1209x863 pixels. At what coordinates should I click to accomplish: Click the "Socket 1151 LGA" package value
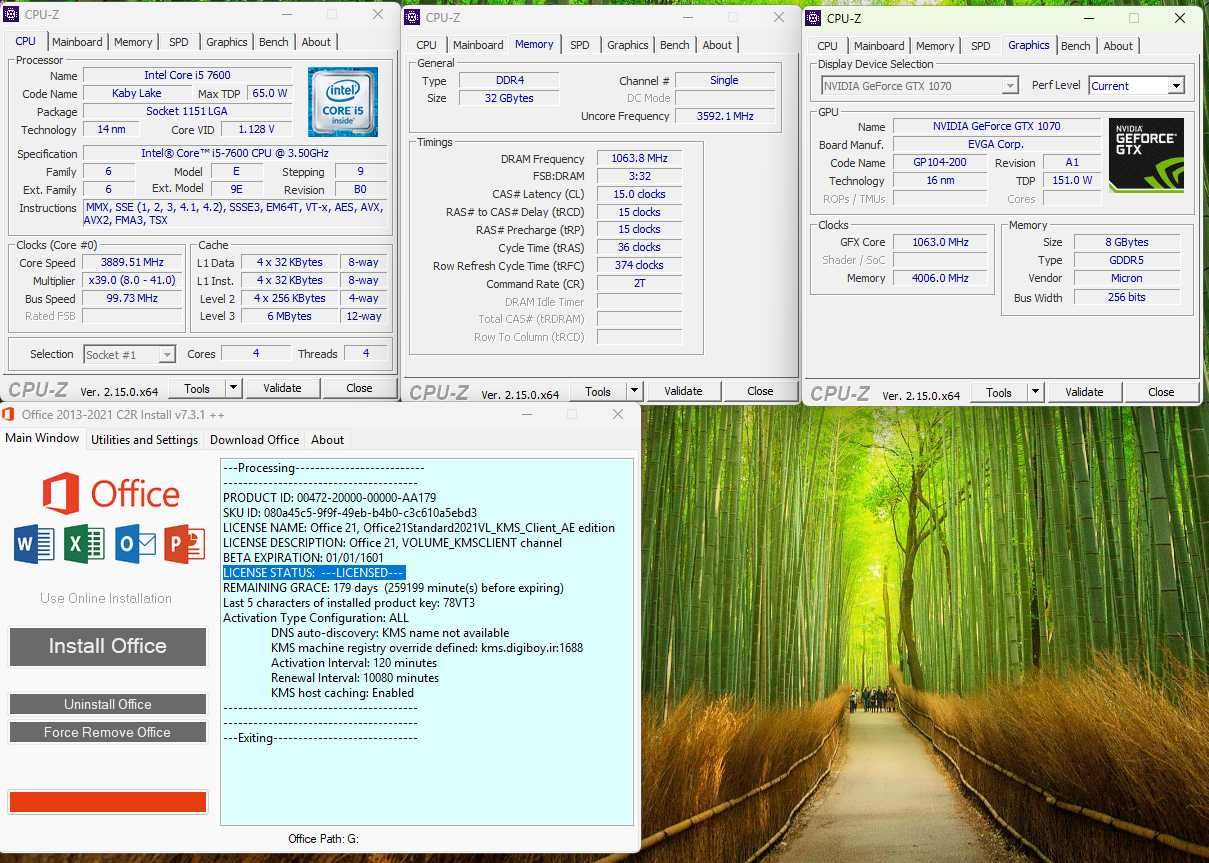(187, 112)
